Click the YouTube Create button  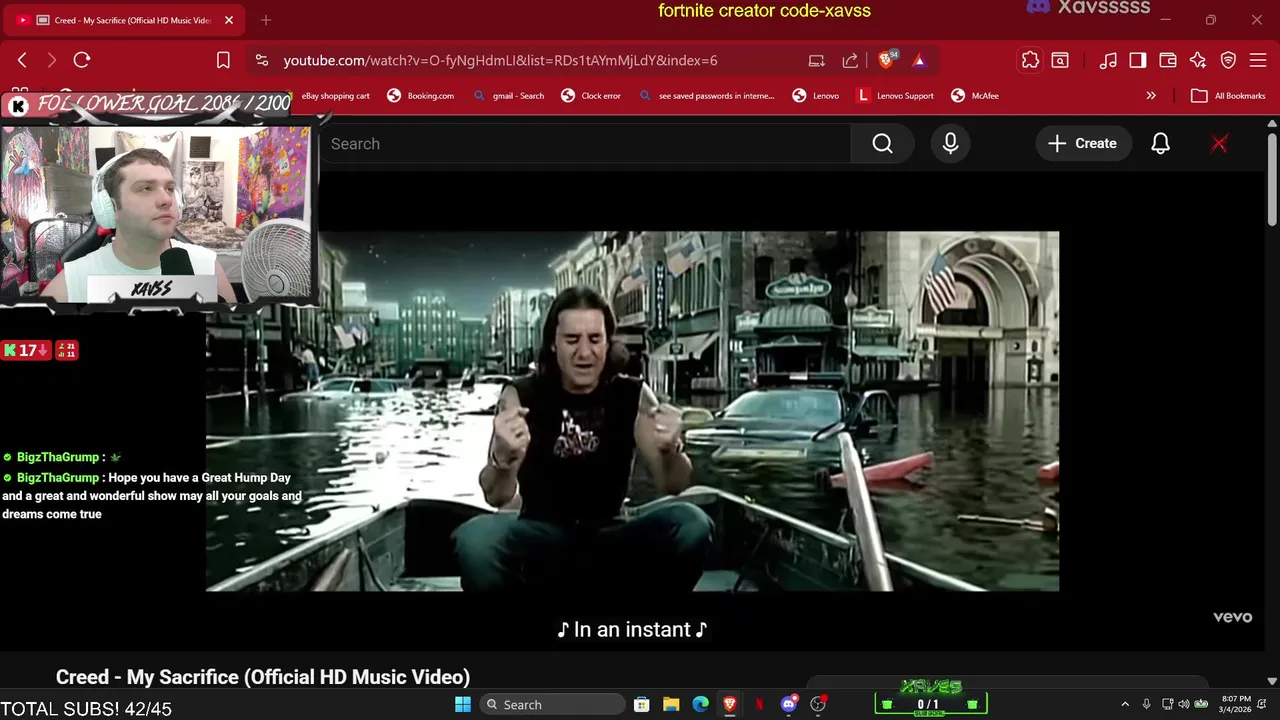coord(1082,143)
